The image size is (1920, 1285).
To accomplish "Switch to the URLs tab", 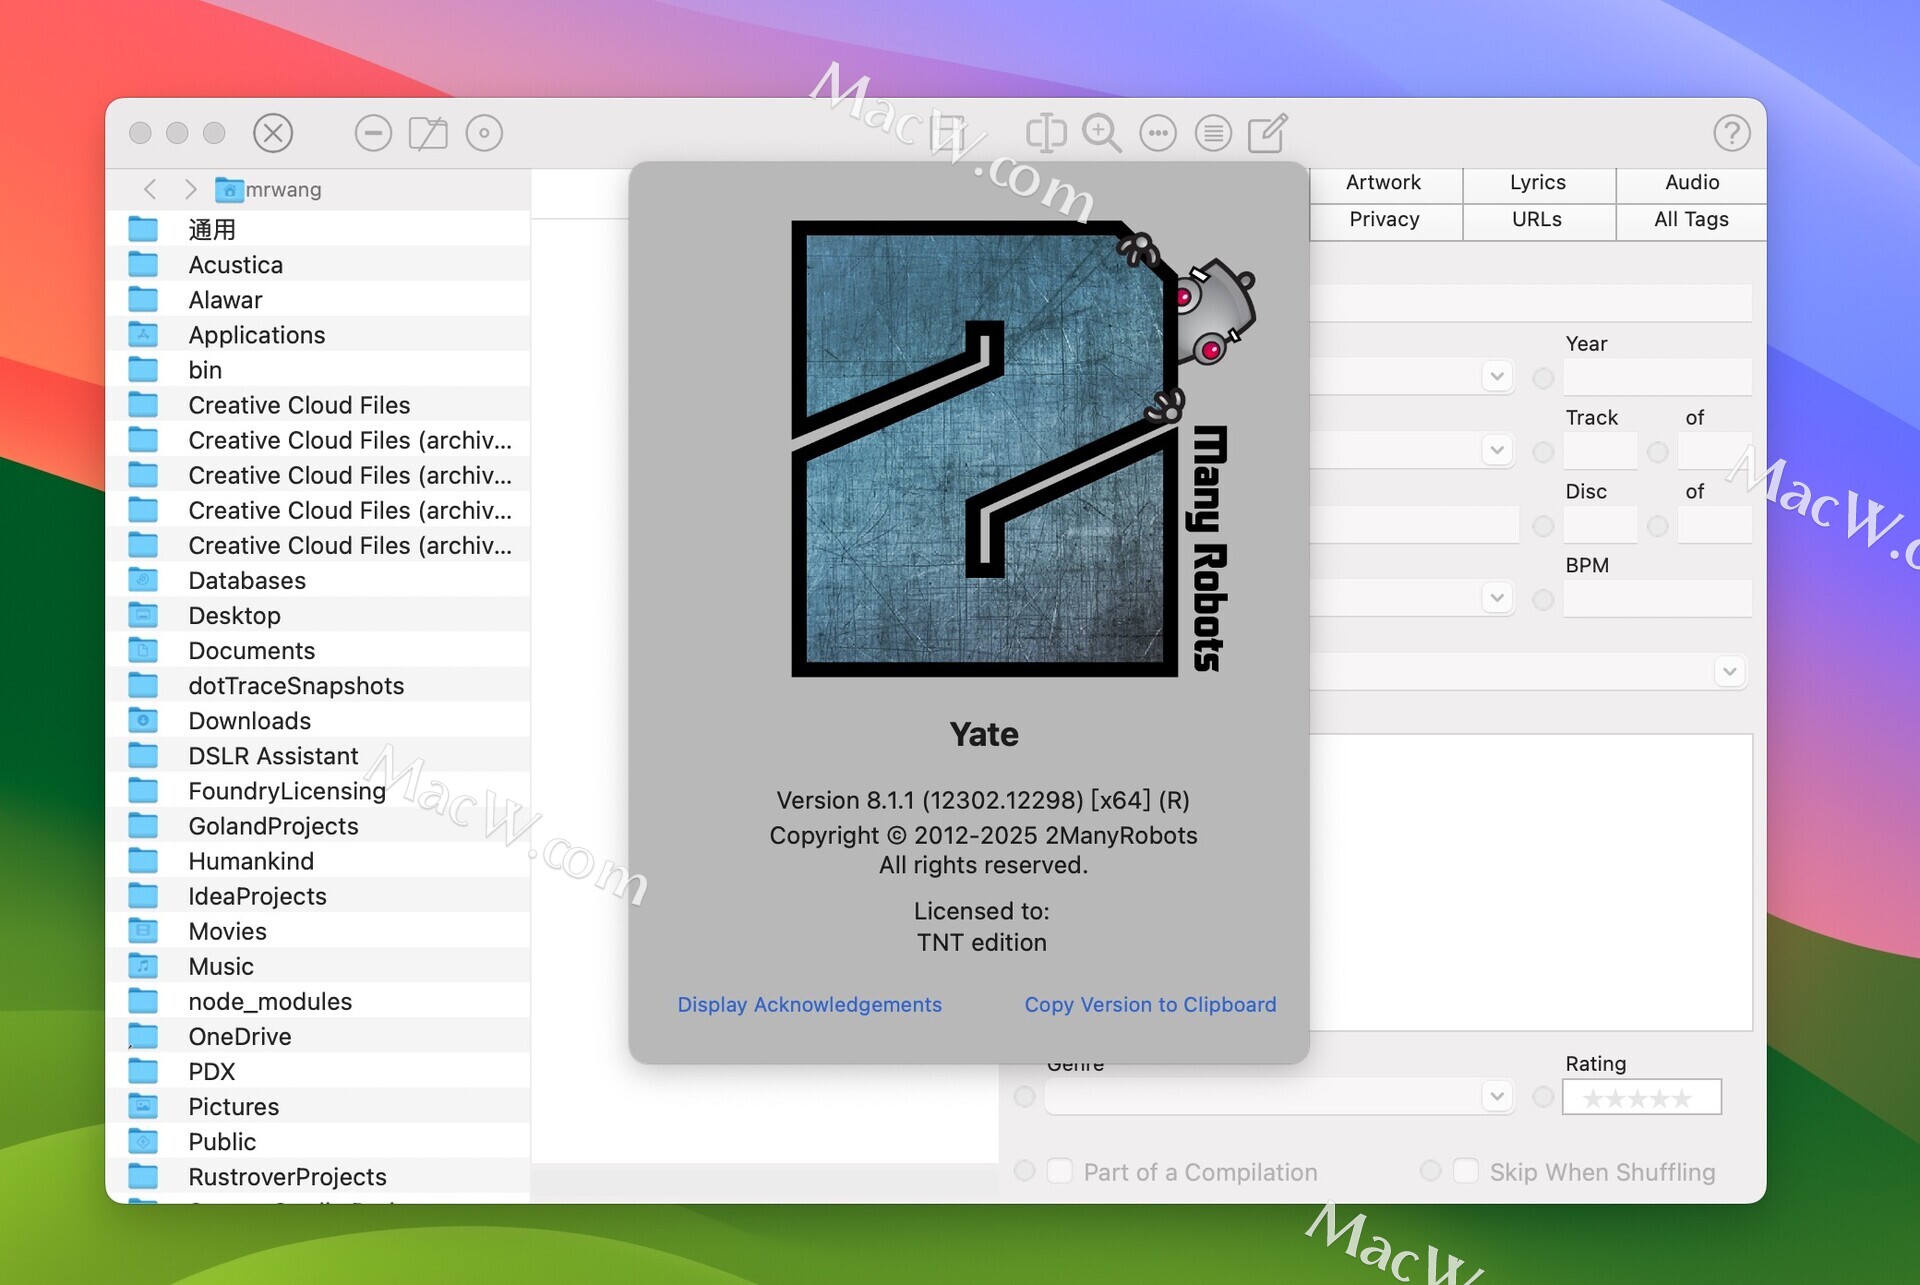I will pos(1538,220).
